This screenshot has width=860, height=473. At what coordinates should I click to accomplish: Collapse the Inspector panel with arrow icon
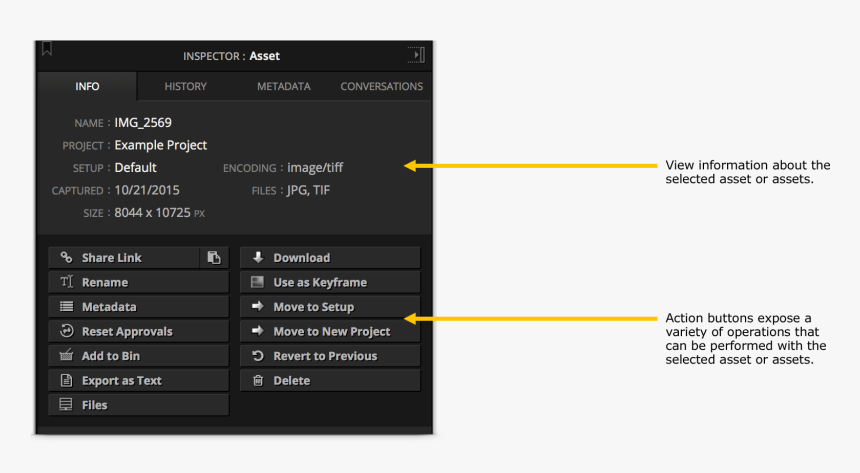click(416, 55)
